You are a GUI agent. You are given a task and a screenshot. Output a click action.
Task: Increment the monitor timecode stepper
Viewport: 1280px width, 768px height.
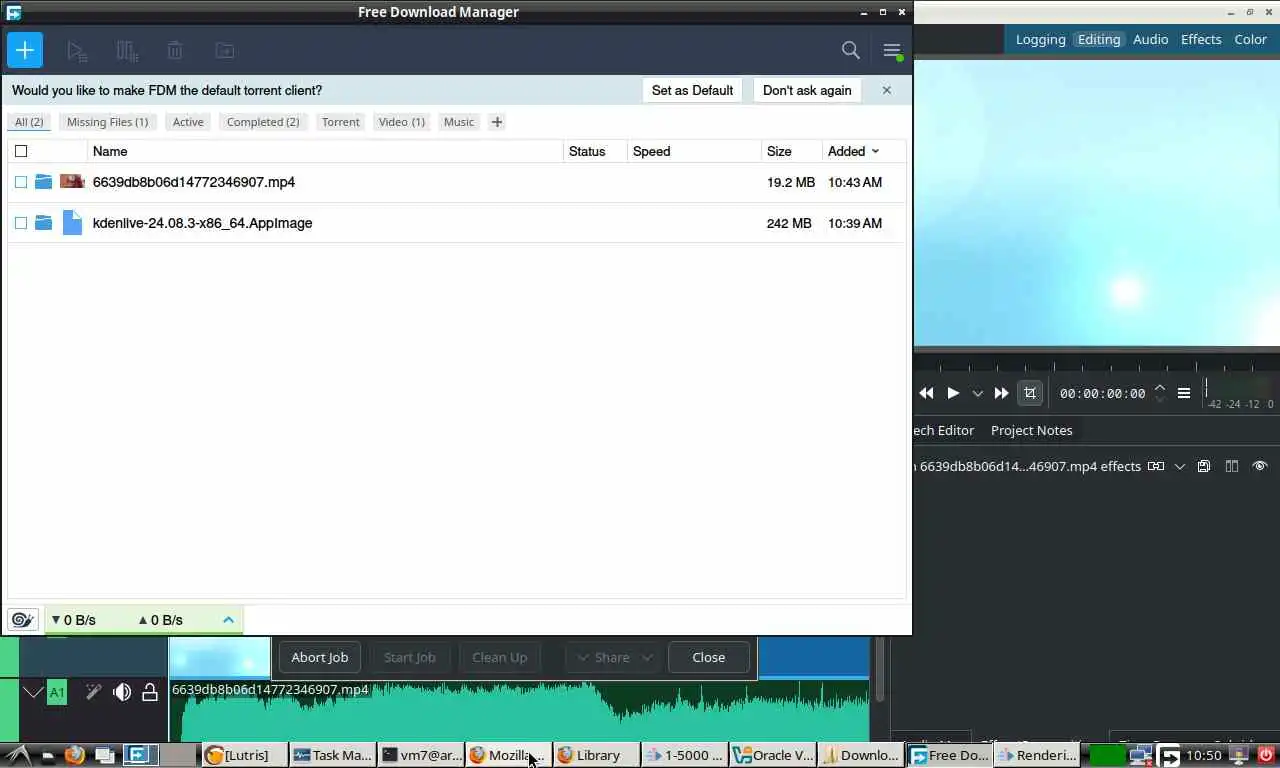click(1160, 387)
